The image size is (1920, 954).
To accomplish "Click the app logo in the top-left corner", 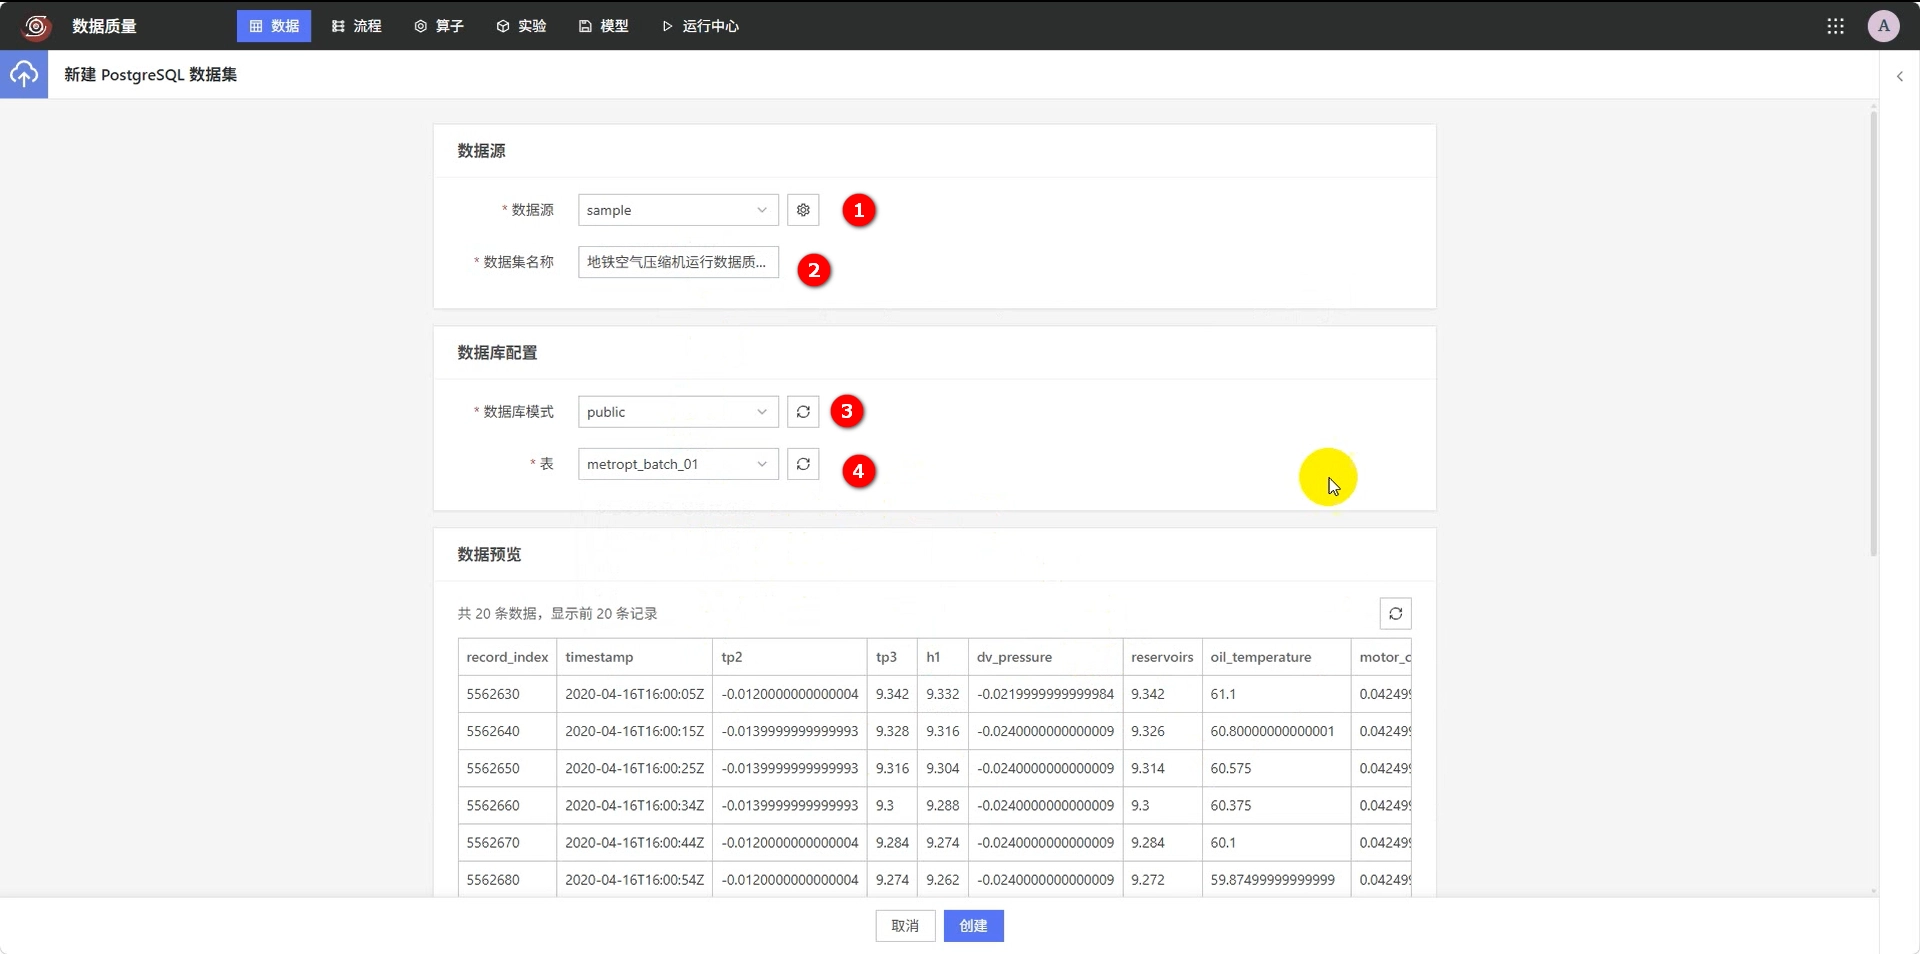I will [x=36, y=26].
